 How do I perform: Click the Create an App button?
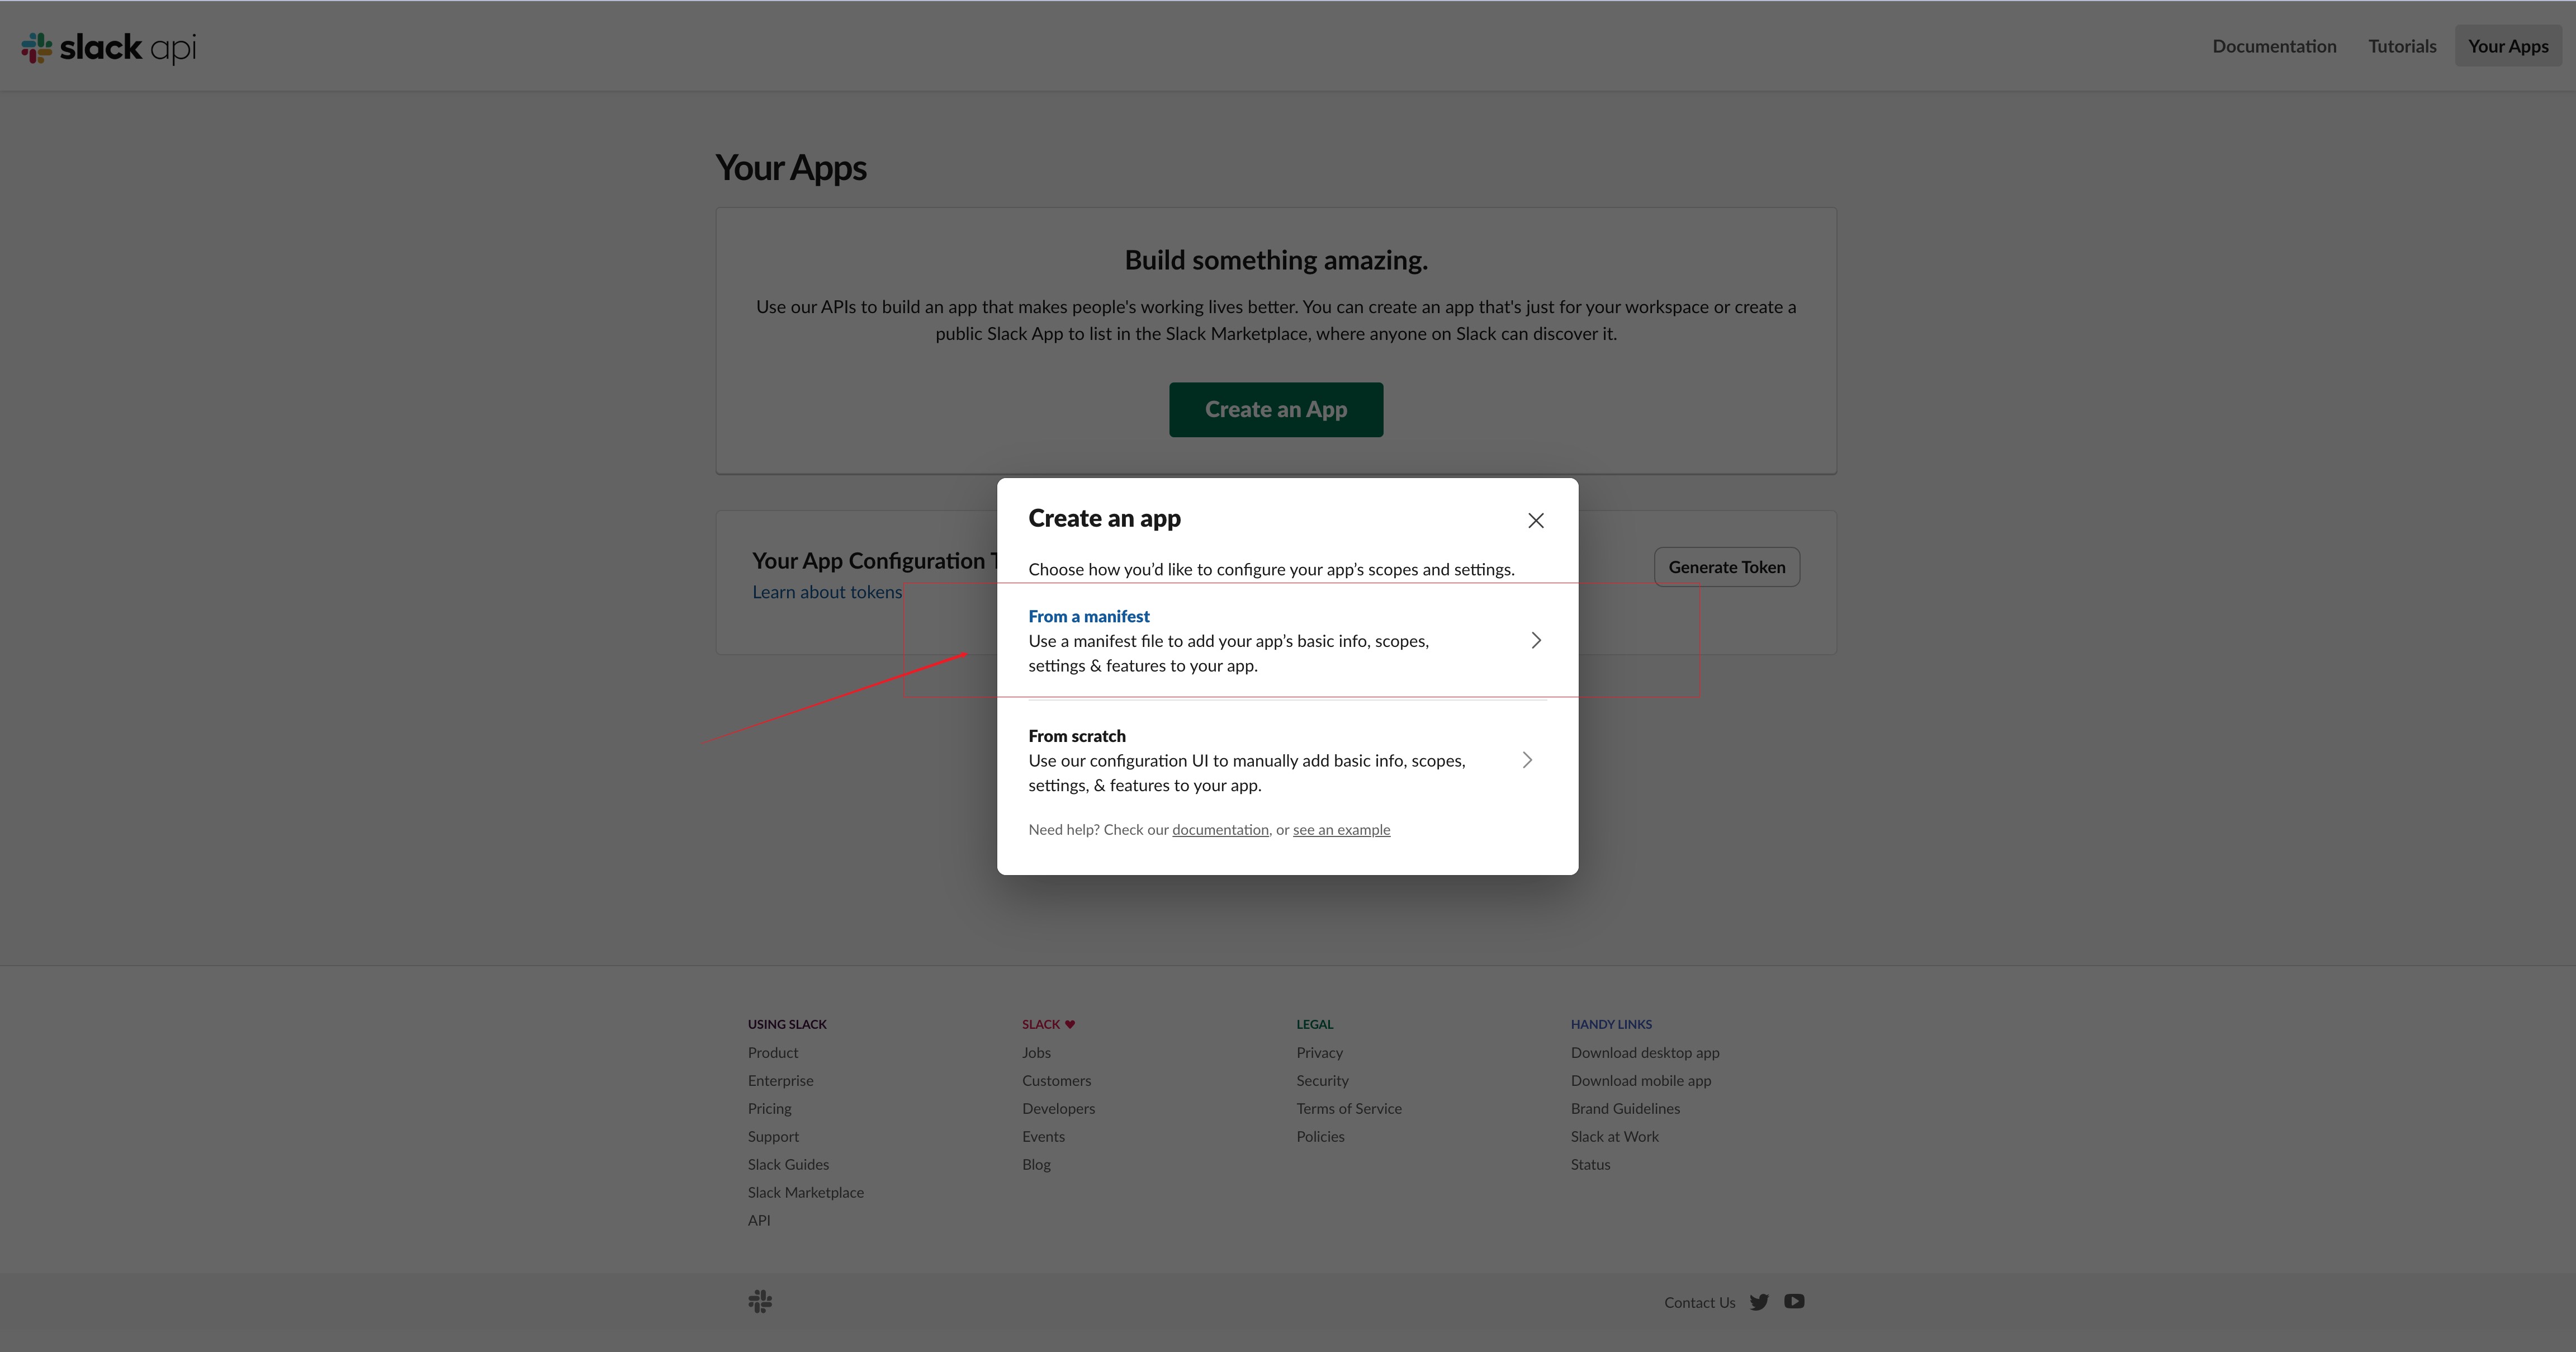click(x=1276, y=409)
